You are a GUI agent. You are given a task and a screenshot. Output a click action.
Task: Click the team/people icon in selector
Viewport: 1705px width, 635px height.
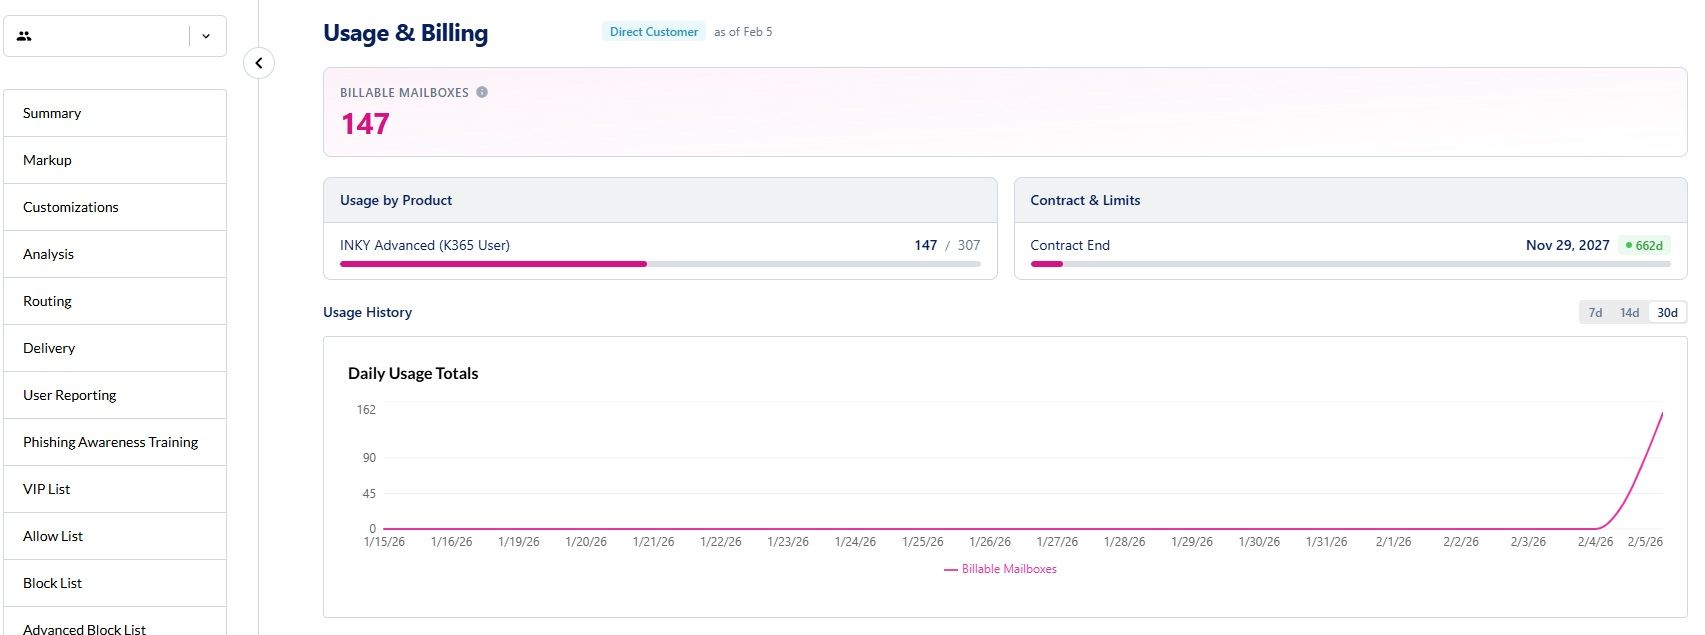24,36
